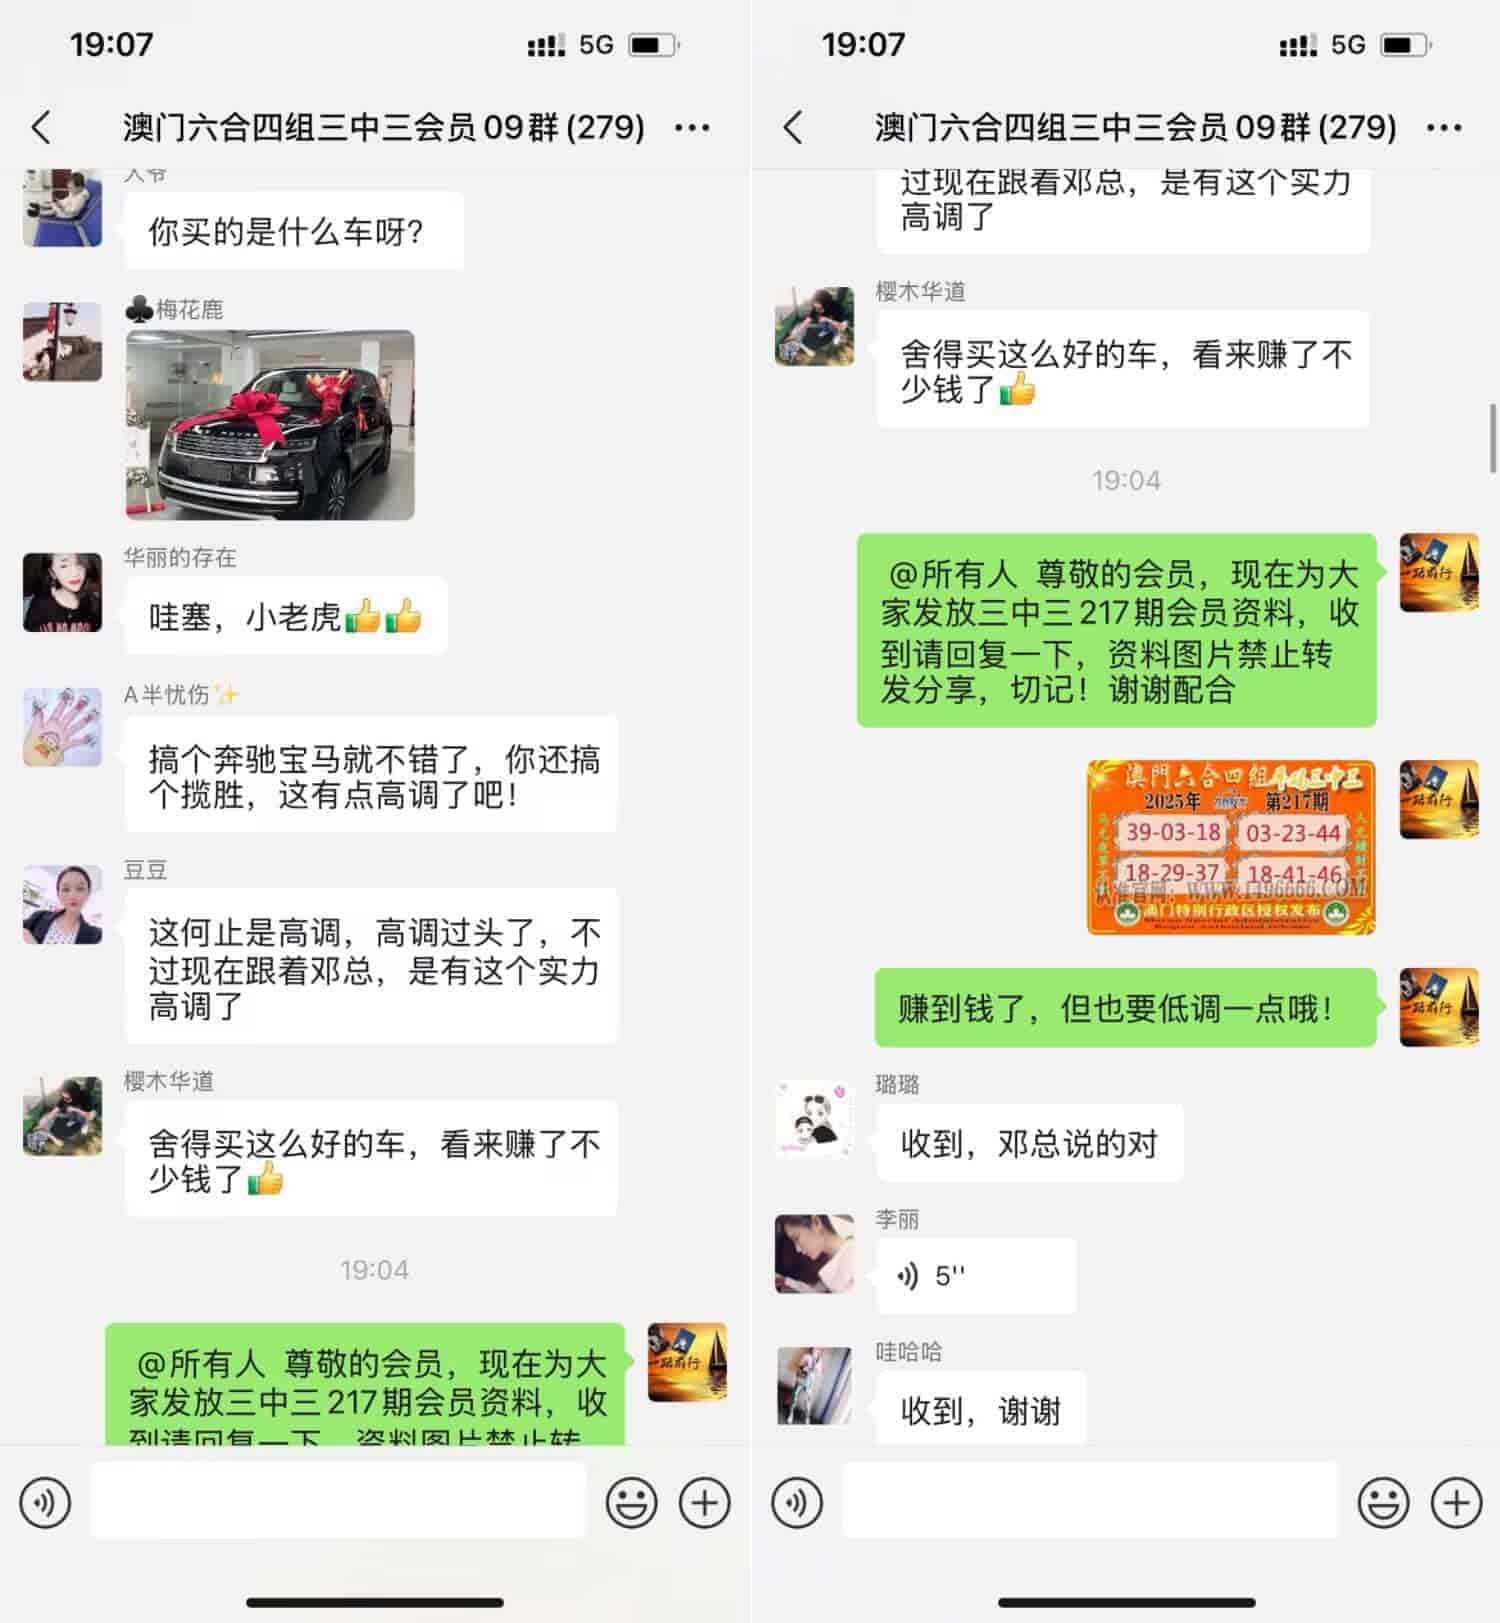1500x1623 pixels.
Task: Tap the voice input icon in left chat
Action: point(45,1502)
